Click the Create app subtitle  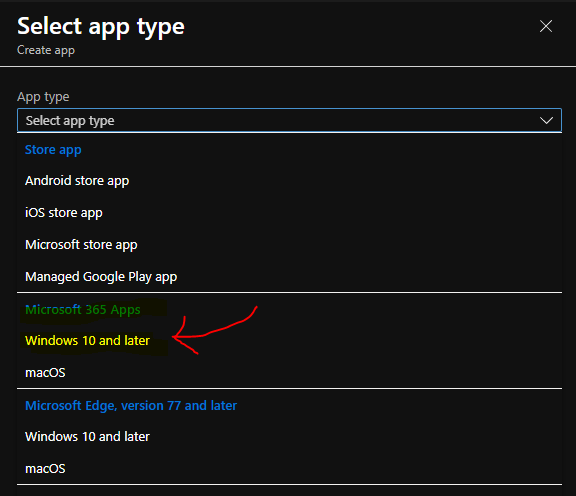click(x=46, y=50)
